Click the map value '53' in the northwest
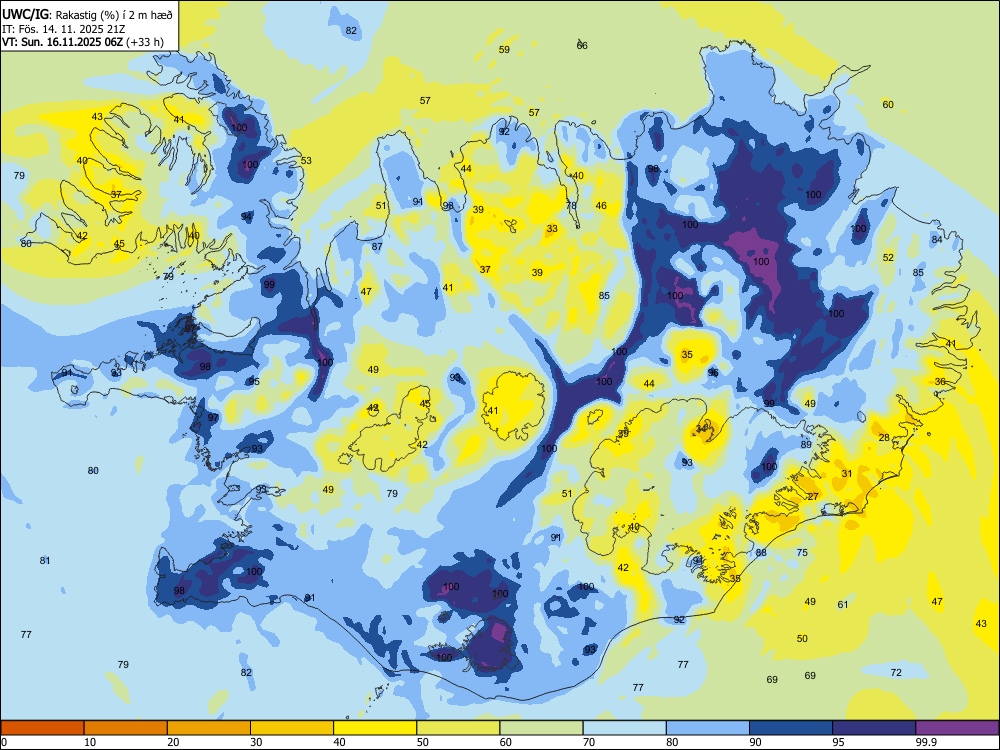This screenshot has height=750, width=1000. click(x=306, y=161)
